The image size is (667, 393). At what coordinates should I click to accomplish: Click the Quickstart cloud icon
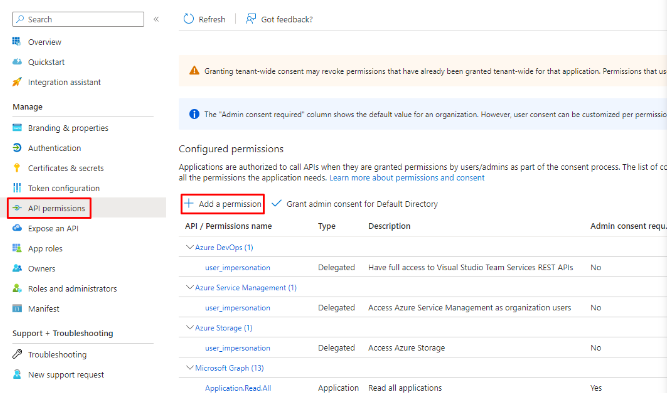(17, 62)
